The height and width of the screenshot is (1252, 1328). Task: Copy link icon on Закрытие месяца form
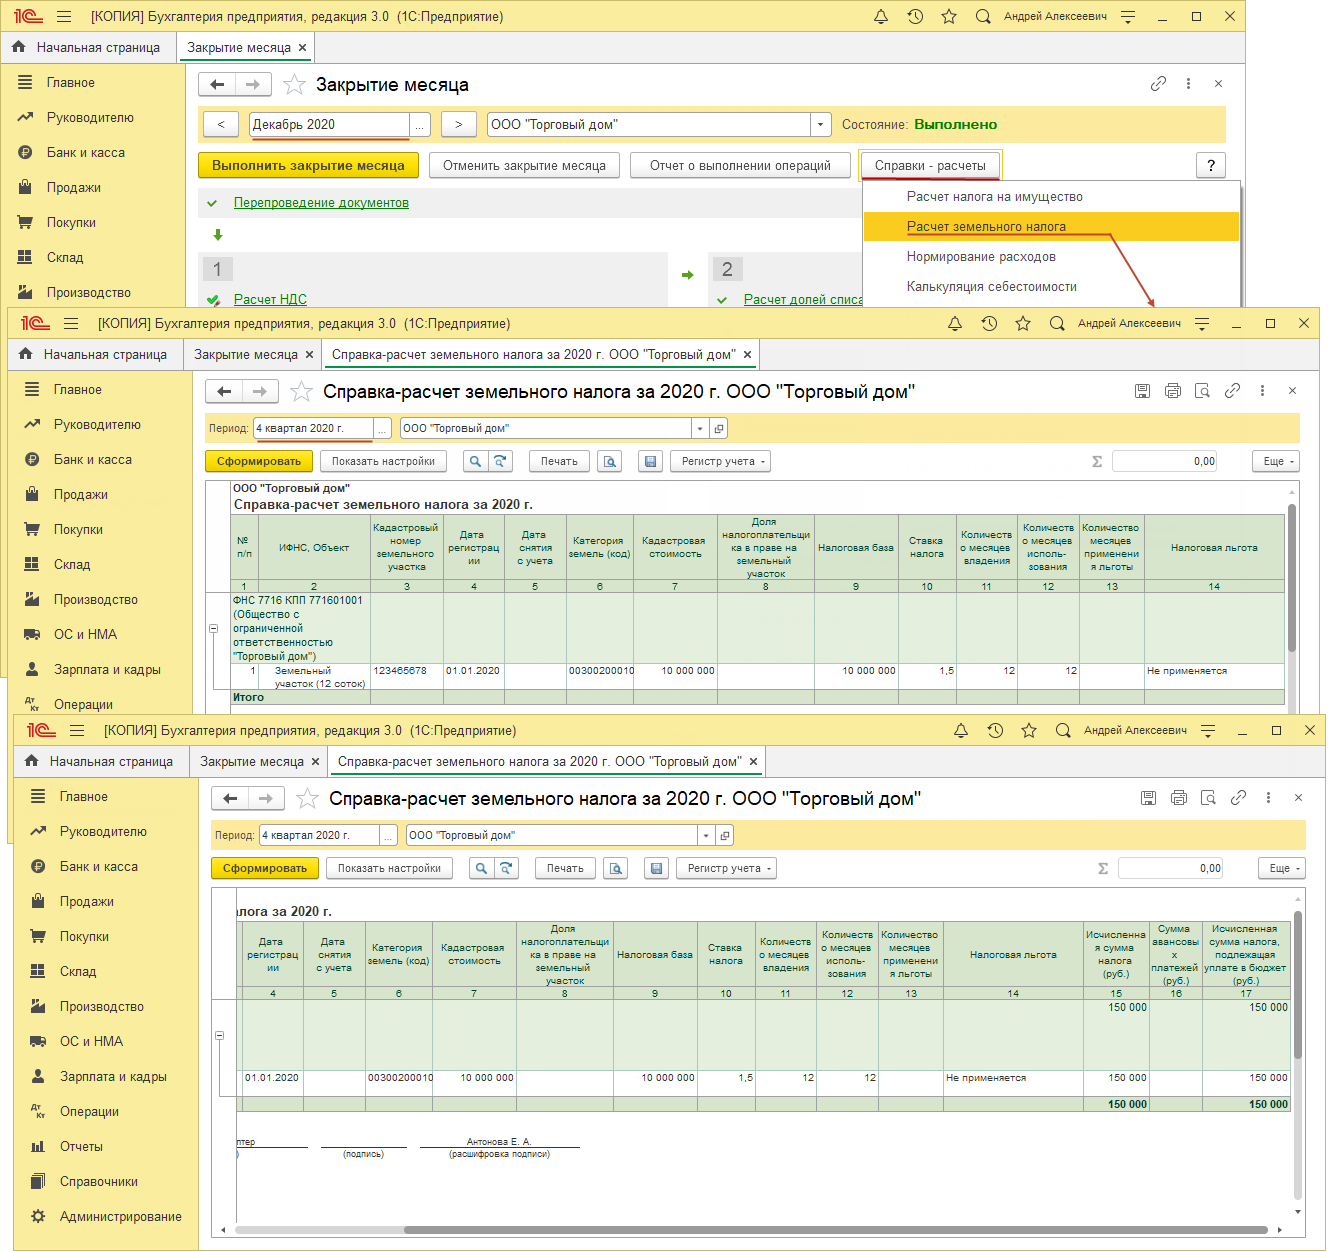(x=1158, y=84)
